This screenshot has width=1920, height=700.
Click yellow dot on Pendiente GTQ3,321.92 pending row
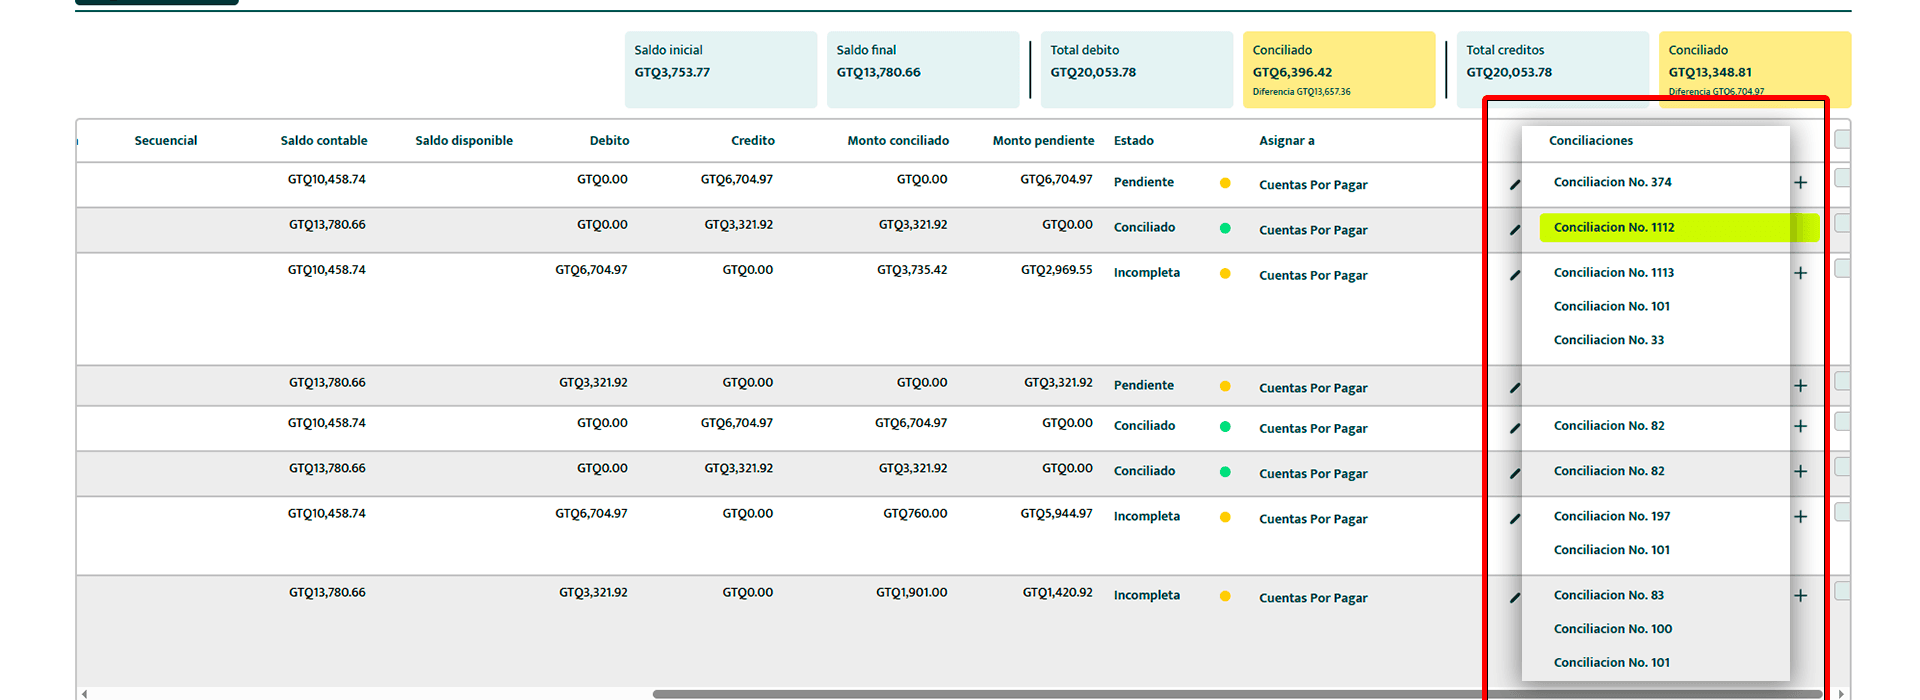[1225, 386]
